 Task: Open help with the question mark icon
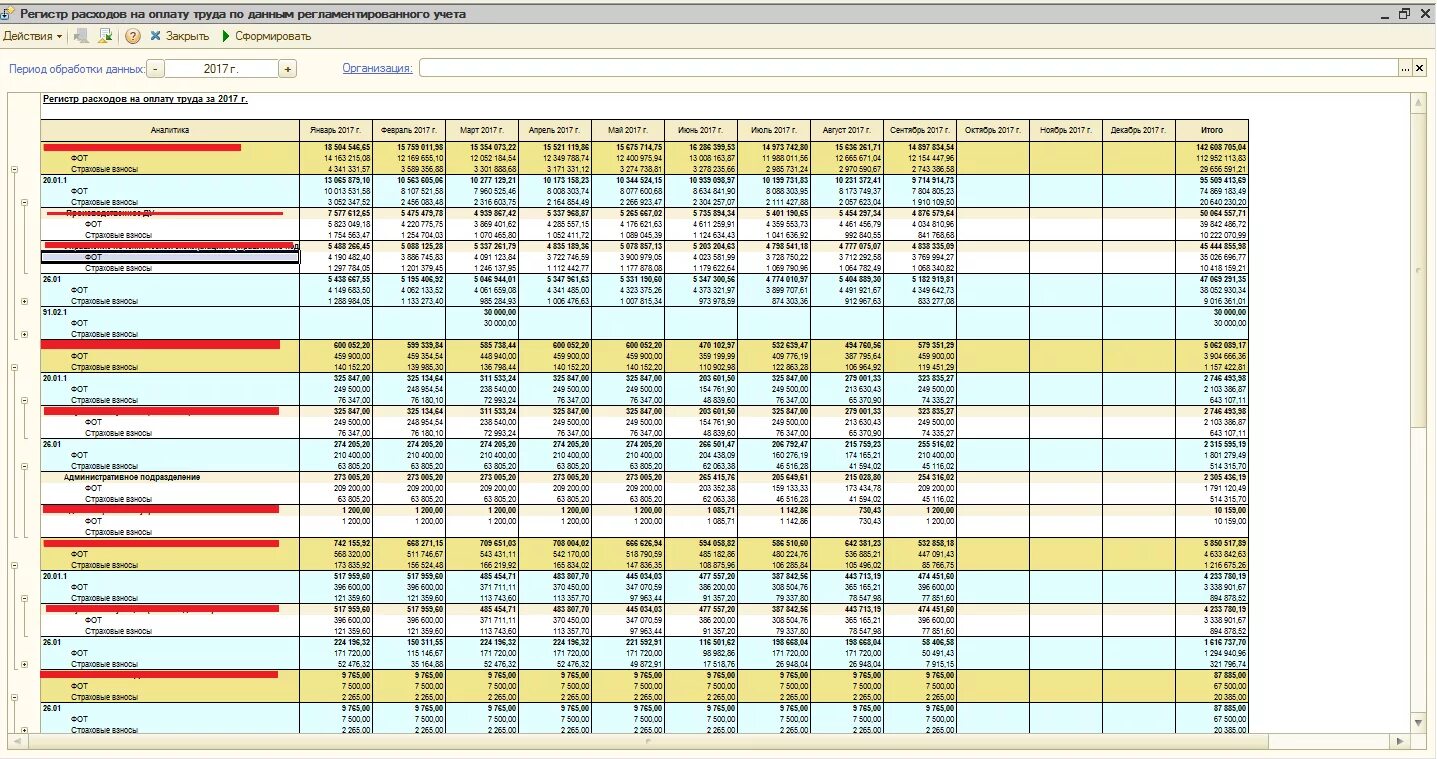pos(133,36)
